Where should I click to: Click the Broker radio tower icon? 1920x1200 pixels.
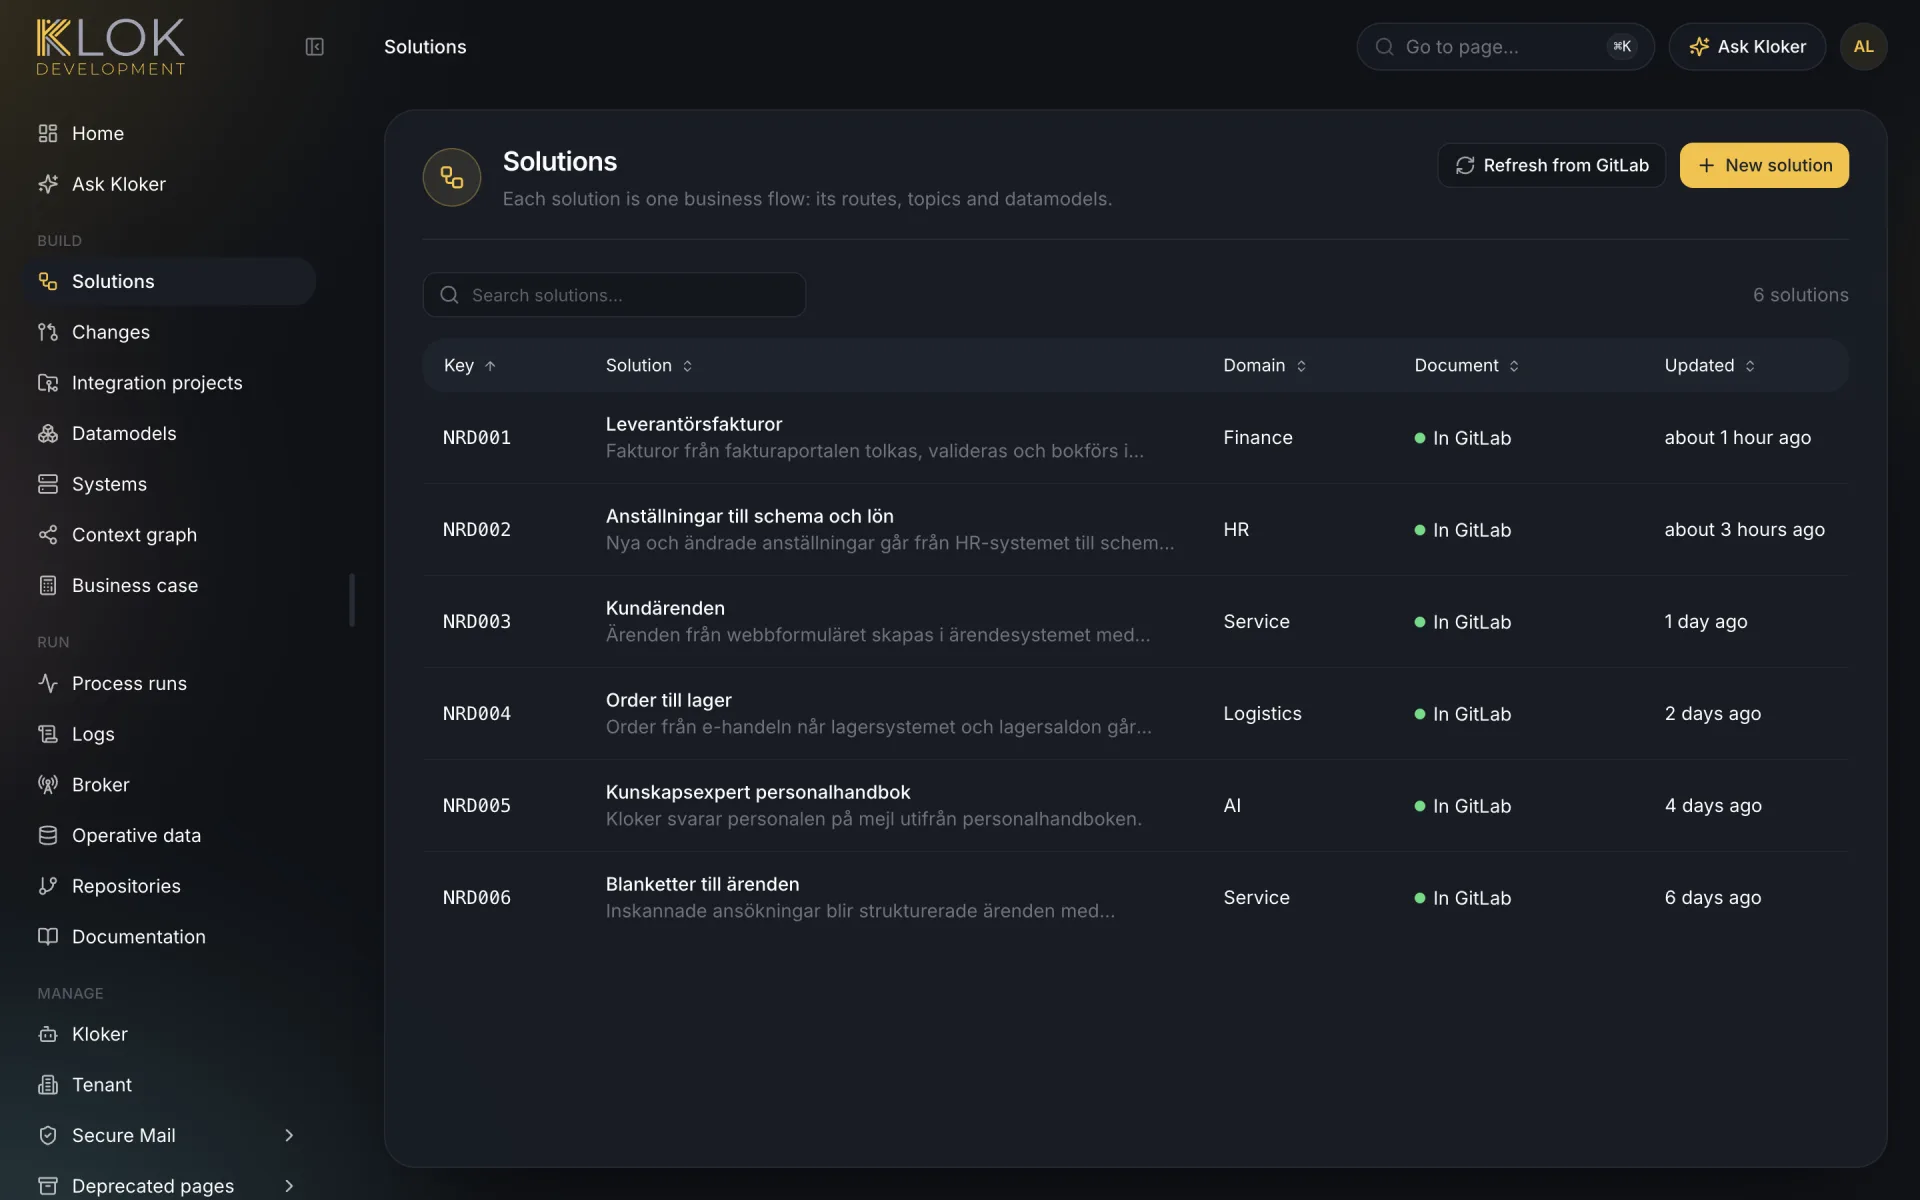(47, 785)
